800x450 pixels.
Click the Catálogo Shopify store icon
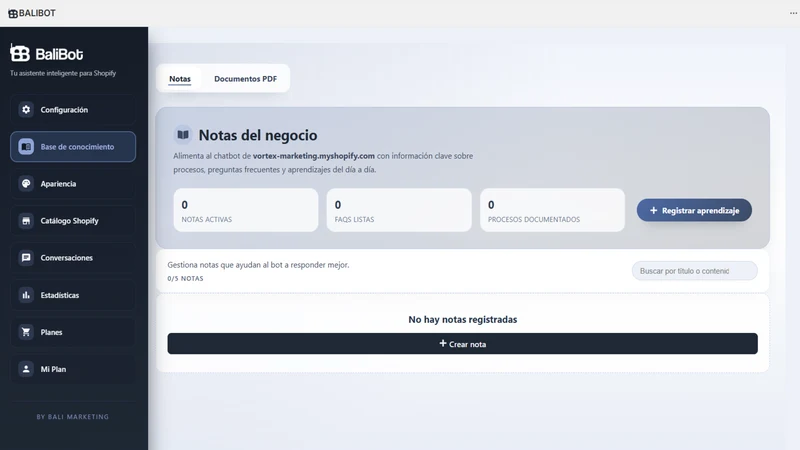(x=26, y=221)
